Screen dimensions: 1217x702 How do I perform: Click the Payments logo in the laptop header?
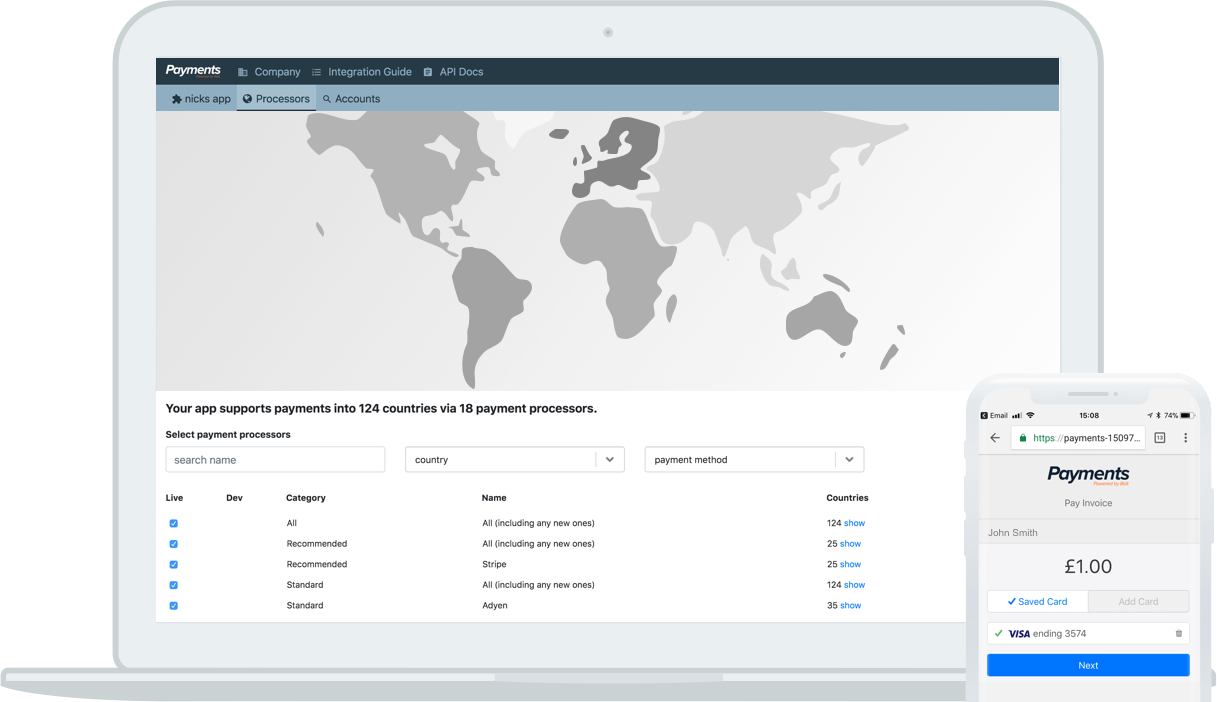click(193, 71)
